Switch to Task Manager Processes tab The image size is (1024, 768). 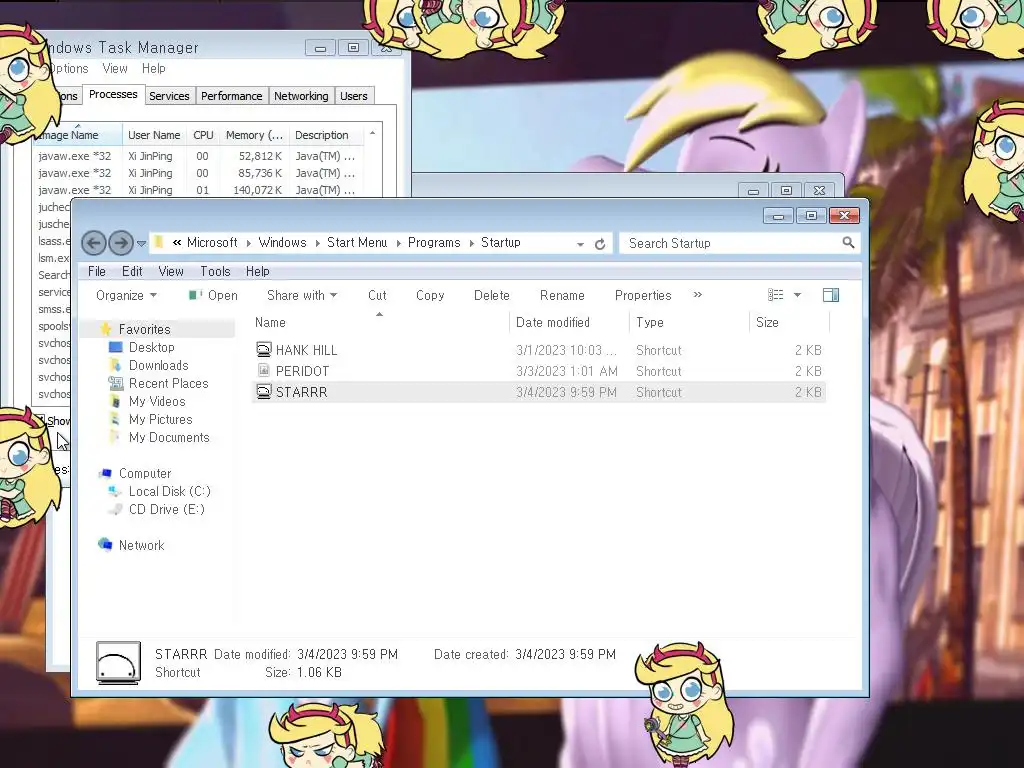coord(113,94)
